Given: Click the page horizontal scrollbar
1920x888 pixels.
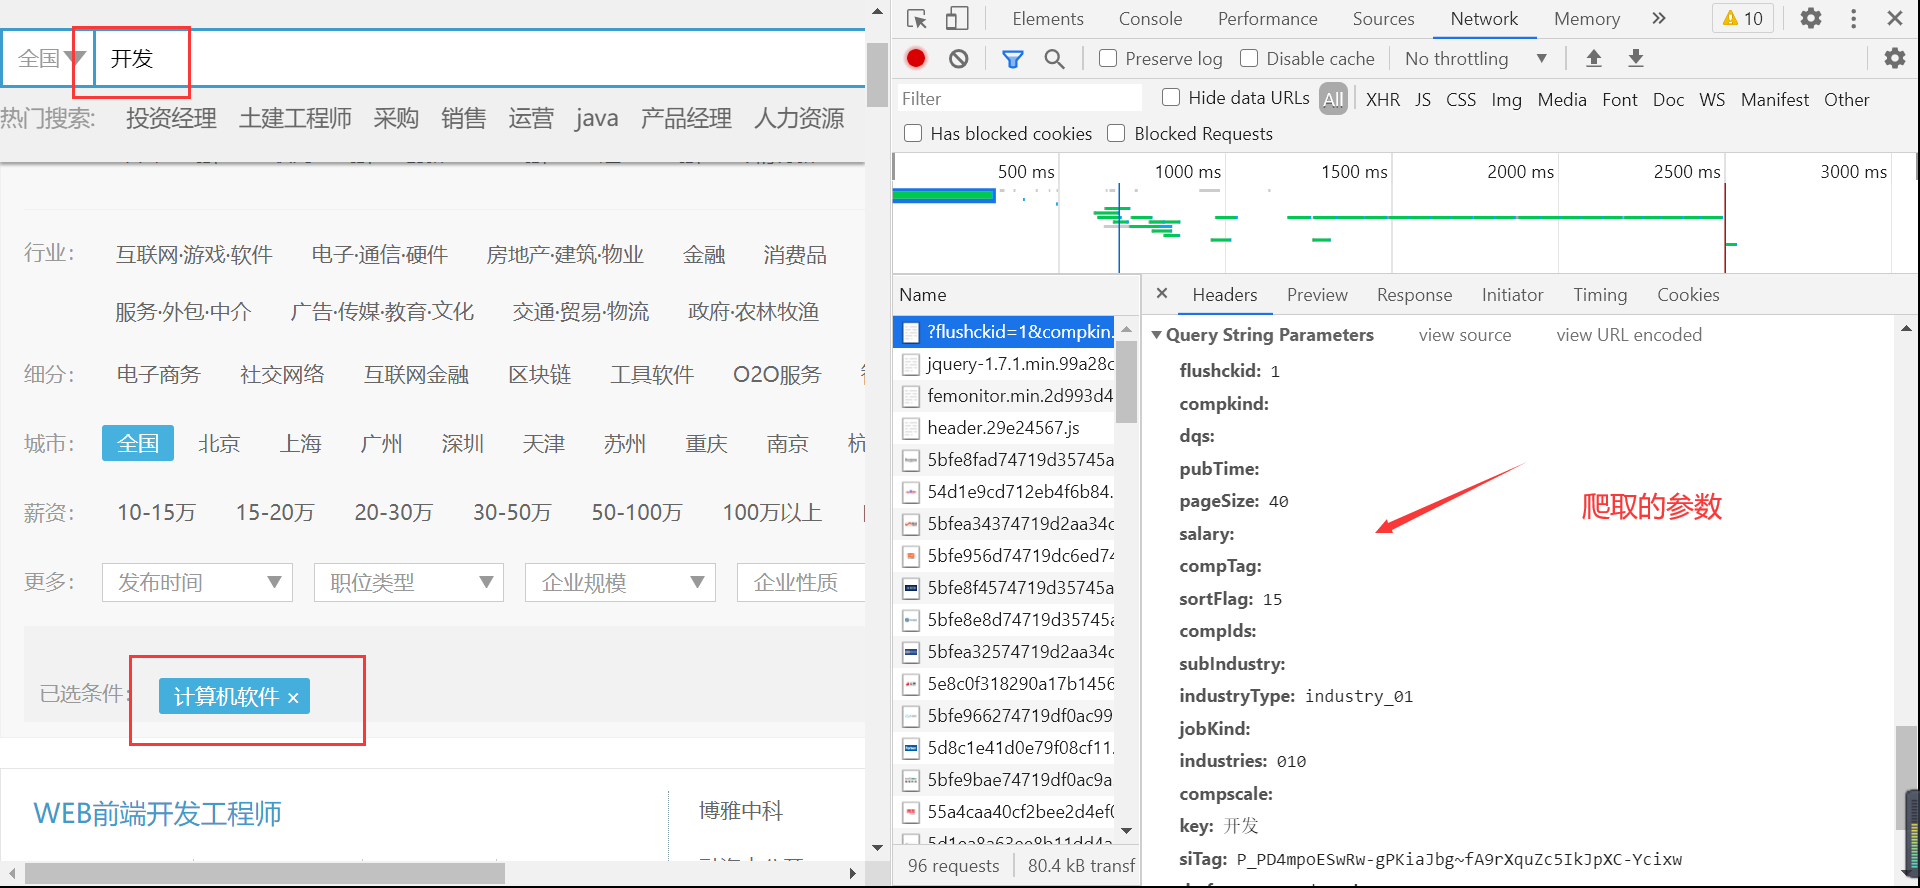Looking at the screenshot, I should [265, 873].
